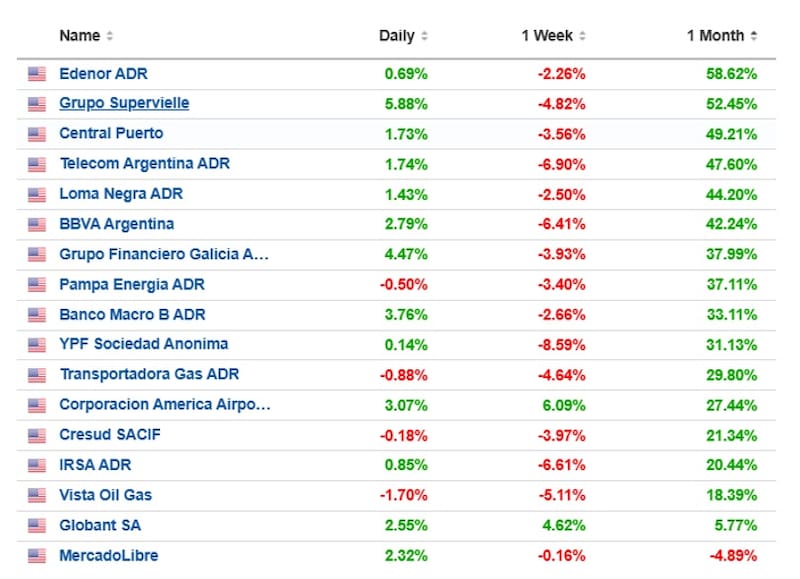Click the flag icon beside YPF Sociedad Anonima
Image resolution: width=800 pixels, height=579 pixels.
pos(37,344)
